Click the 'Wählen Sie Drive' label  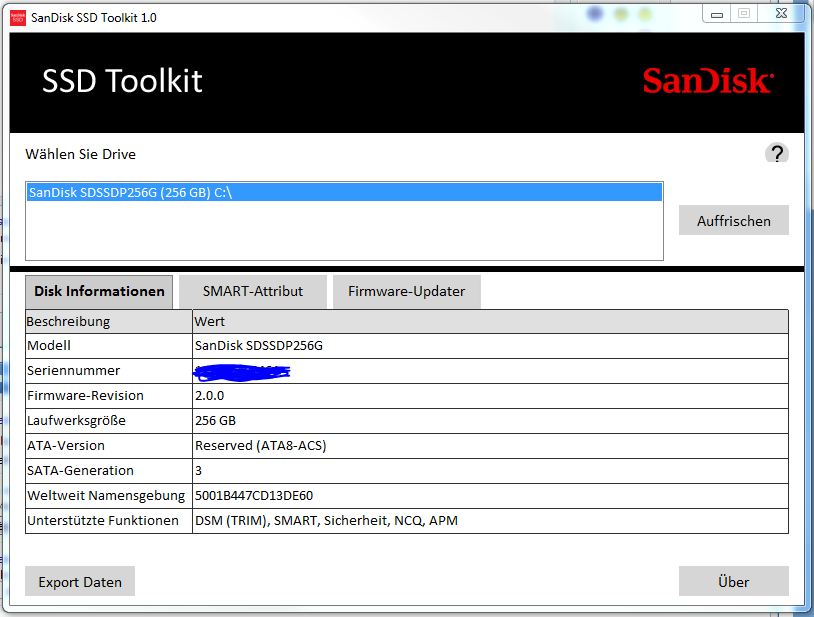80,154
